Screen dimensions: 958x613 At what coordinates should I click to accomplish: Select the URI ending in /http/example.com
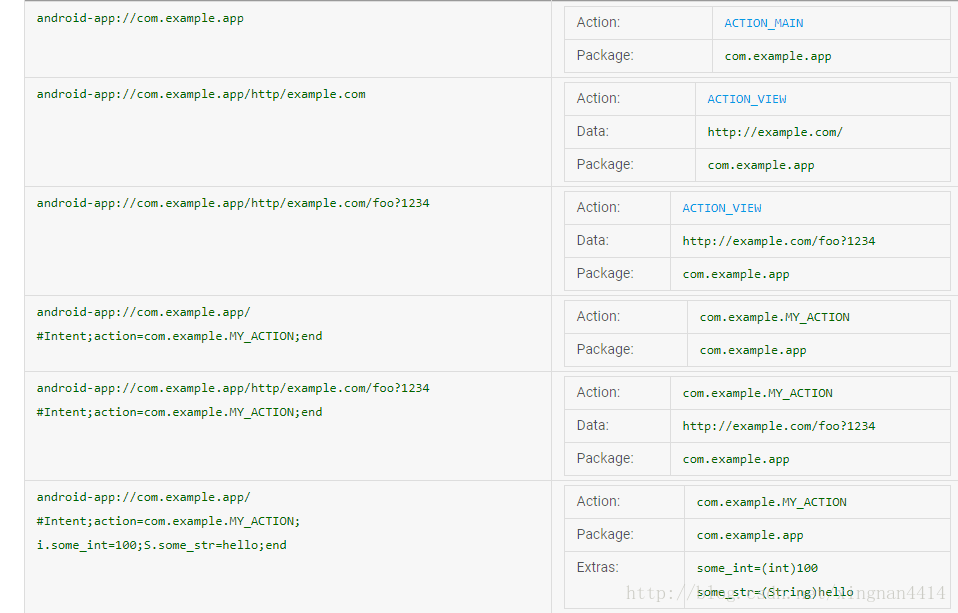click(x=201, y=94)
